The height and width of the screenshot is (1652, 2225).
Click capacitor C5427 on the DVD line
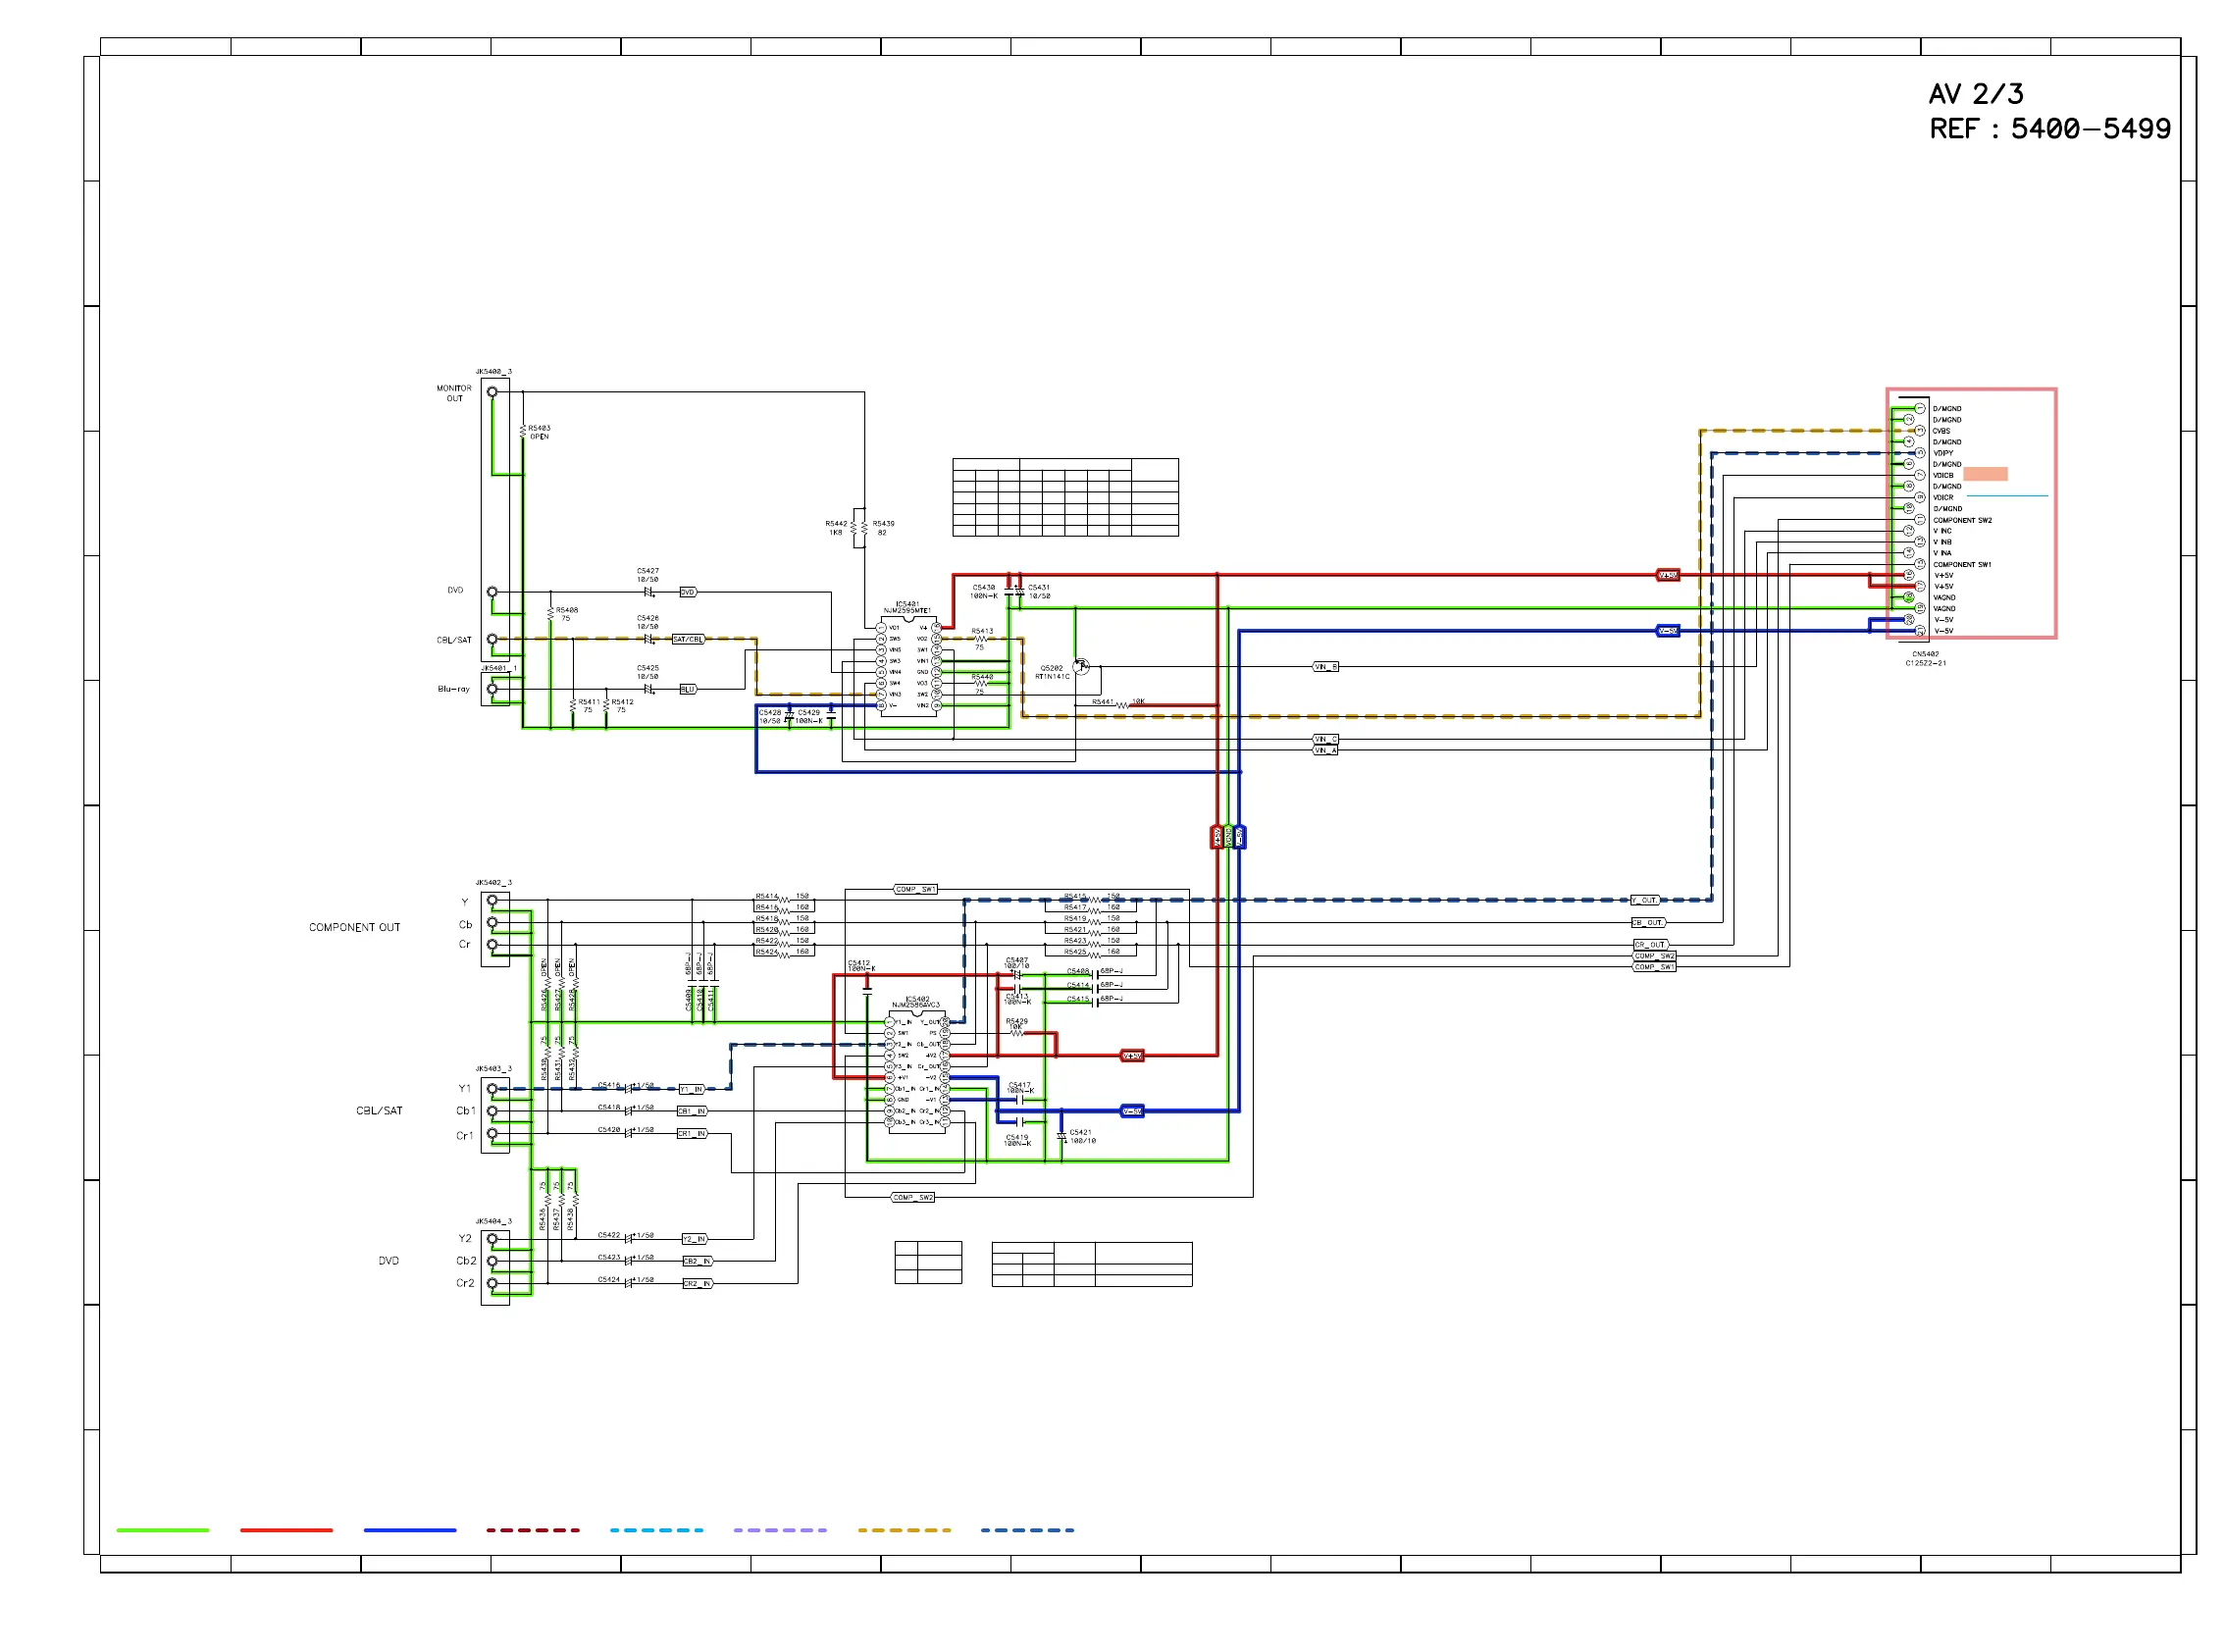(x=648, y=592)
